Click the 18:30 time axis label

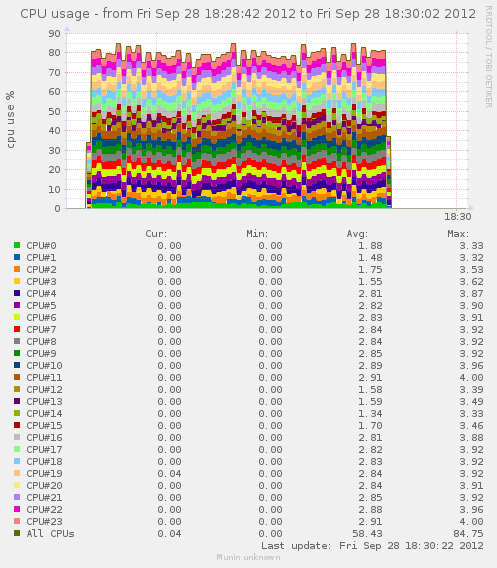point(458,217)
